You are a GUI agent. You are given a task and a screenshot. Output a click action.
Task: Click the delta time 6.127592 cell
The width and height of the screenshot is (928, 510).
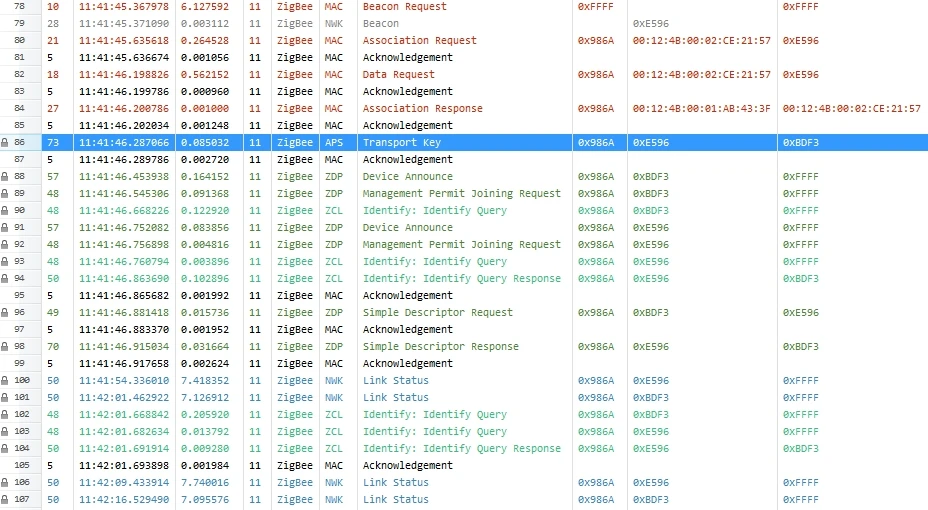click(205, 7)
